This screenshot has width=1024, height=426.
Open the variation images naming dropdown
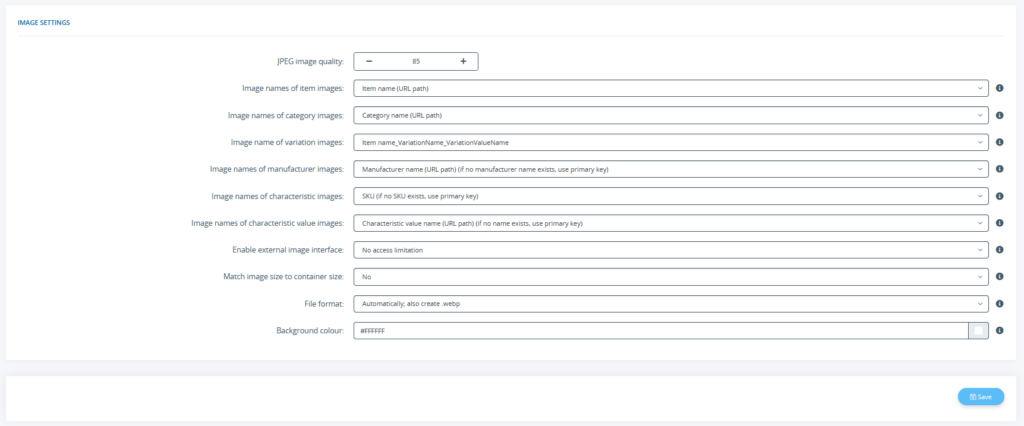671,142
